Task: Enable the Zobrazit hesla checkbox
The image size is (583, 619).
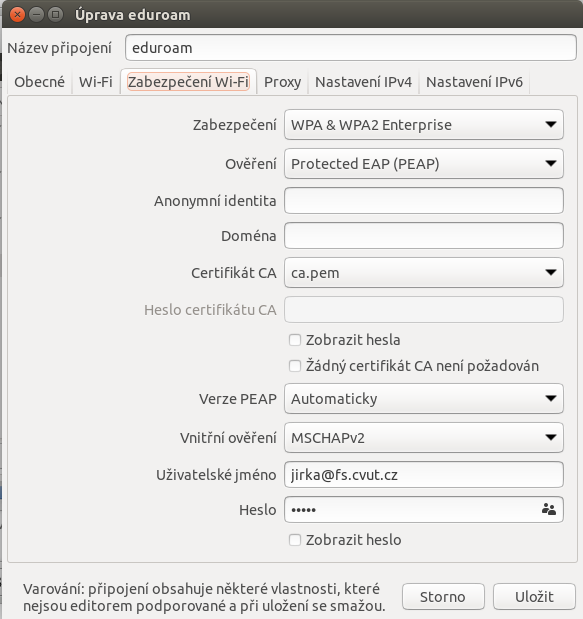Action: pyautogui.click(x=295, y=340)
